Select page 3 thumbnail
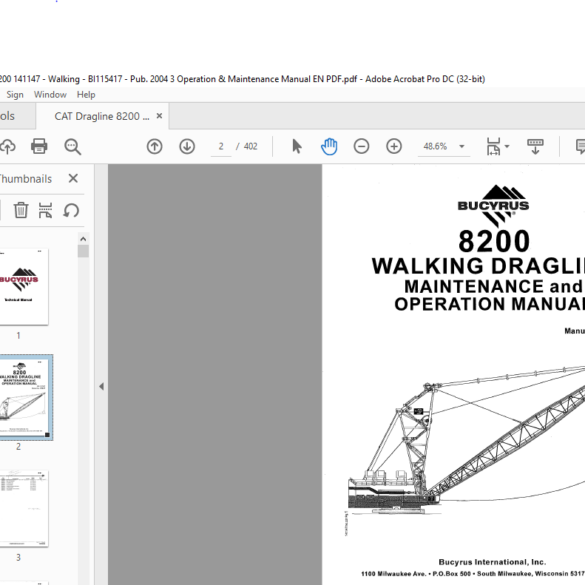The height and width of the screenshot is (585, 585). pos(24,509)
